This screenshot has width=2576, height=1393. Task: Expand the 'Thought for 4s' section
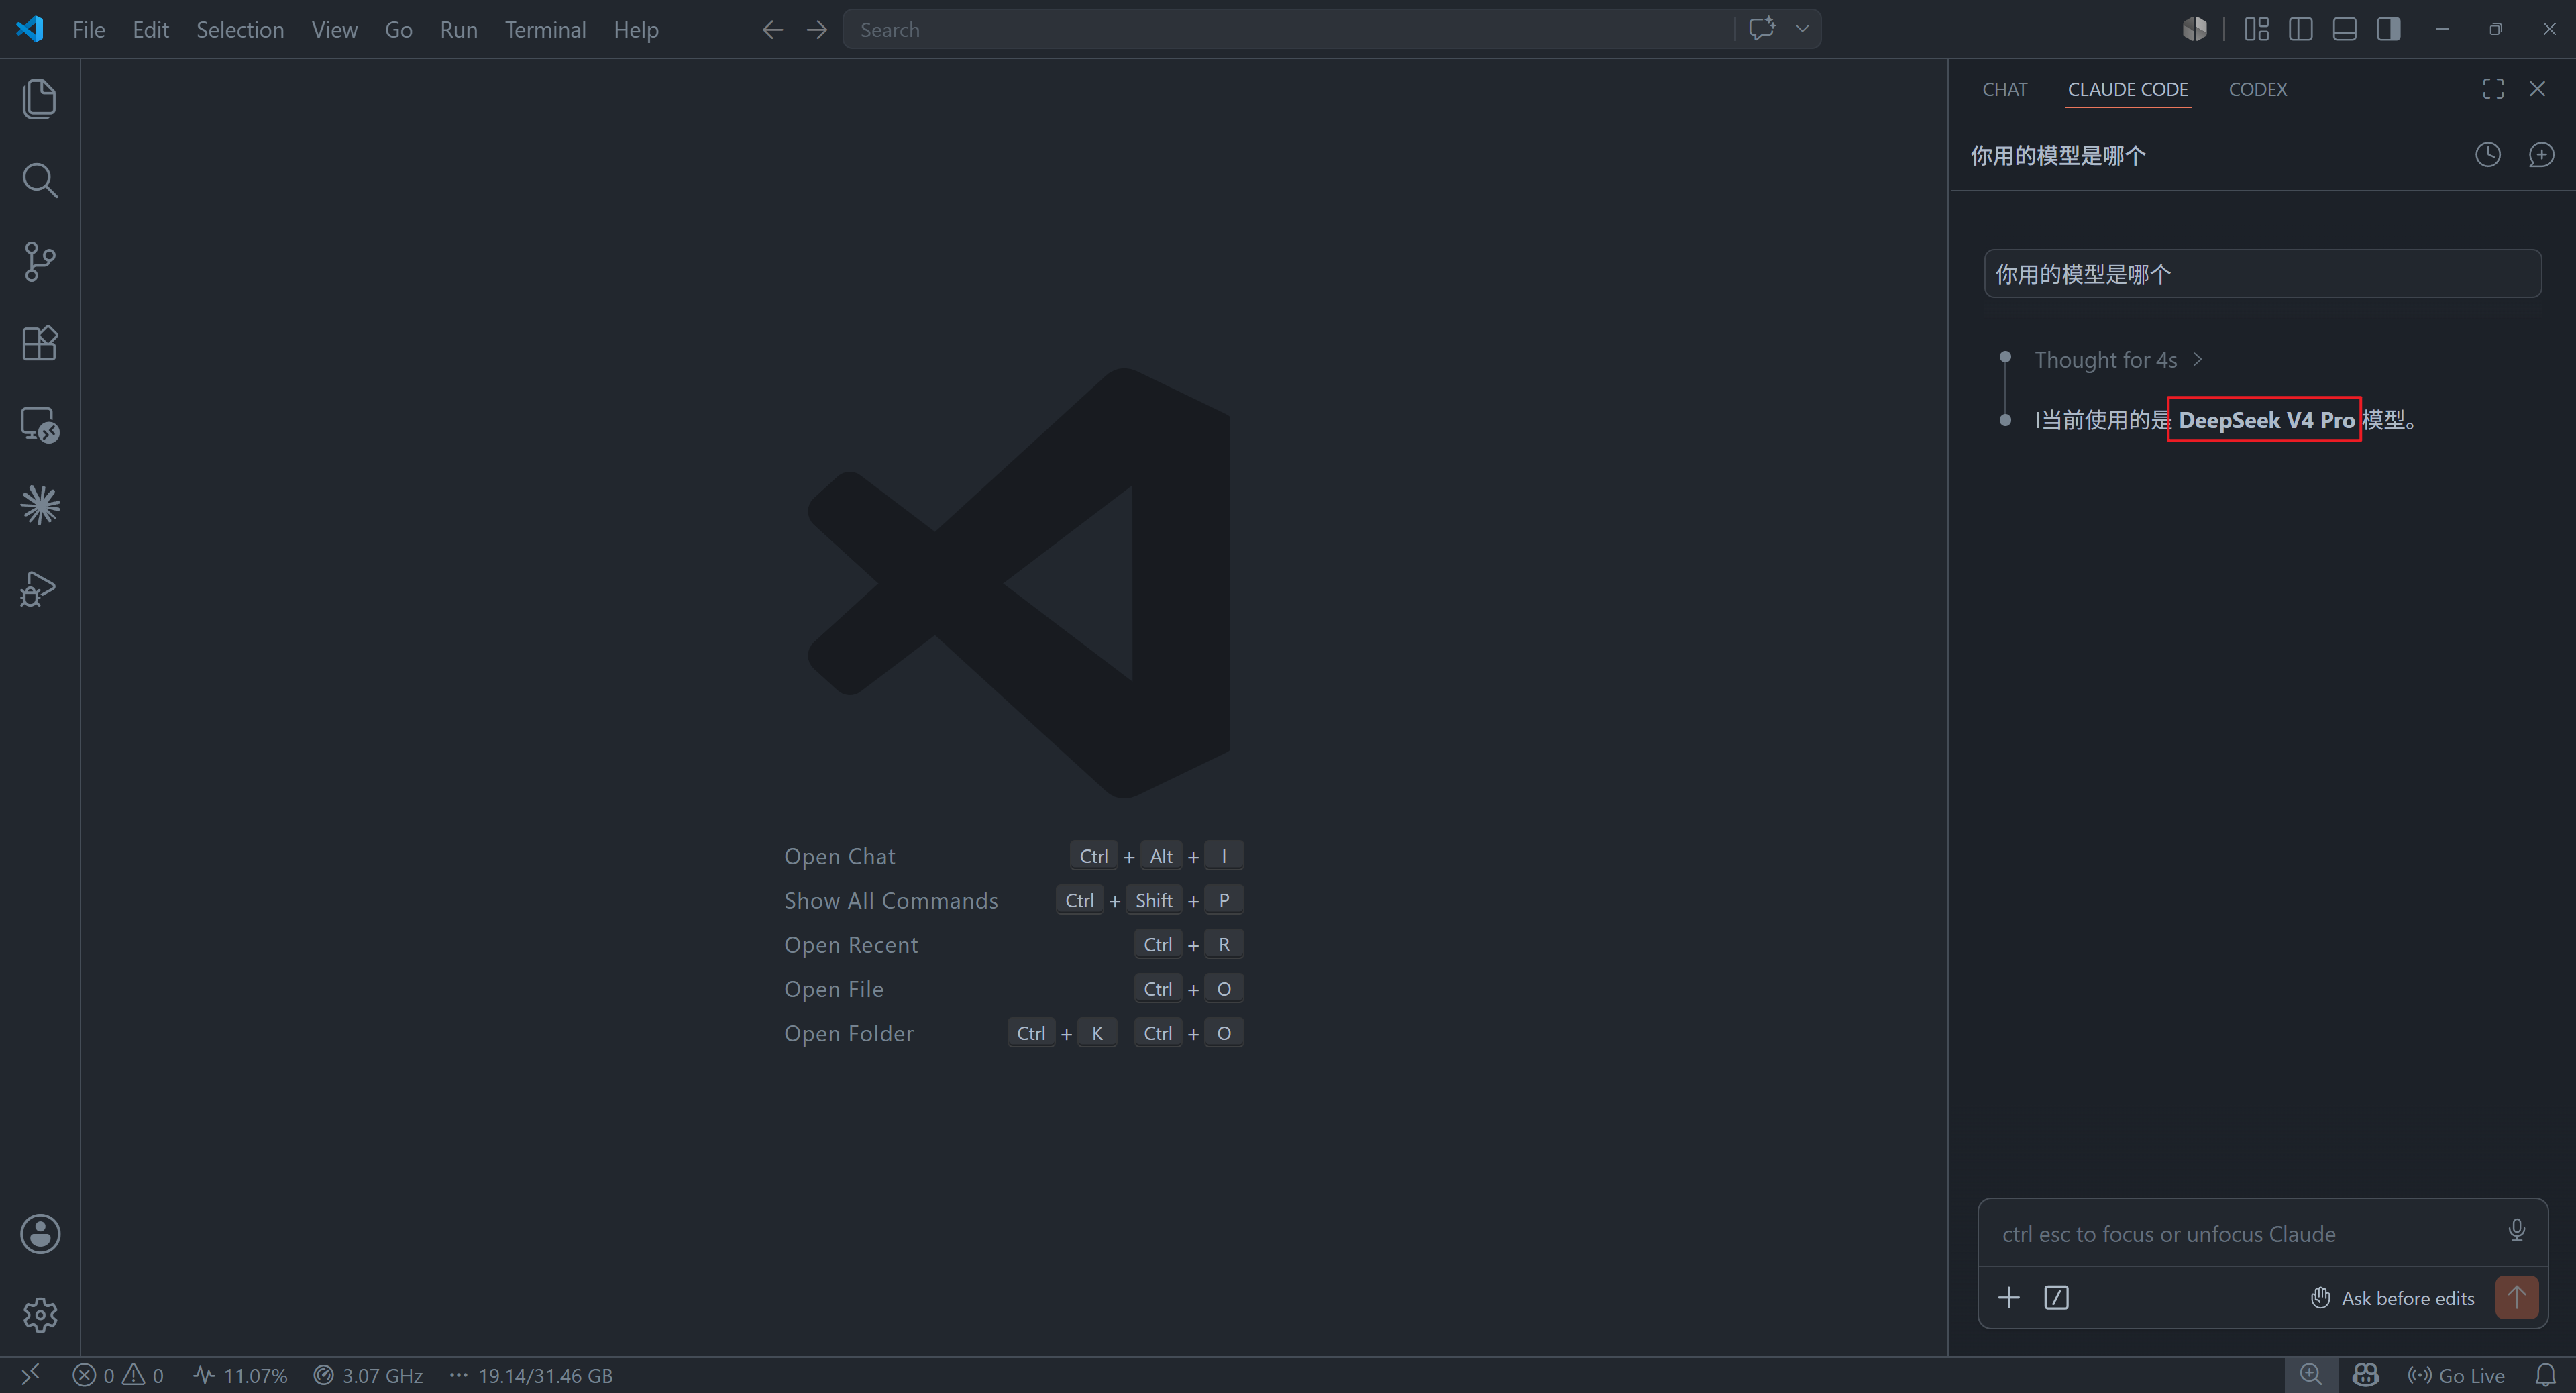2118,360
